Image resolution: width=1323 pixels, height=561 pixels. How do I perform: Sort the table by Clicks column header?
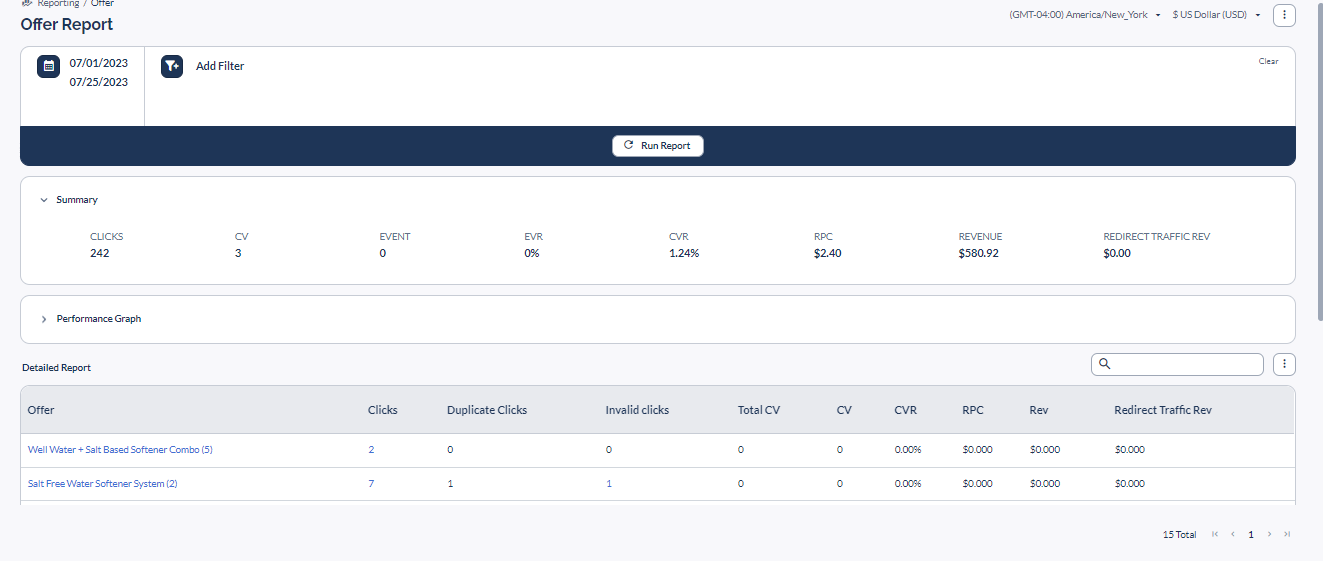click(382, 410)
